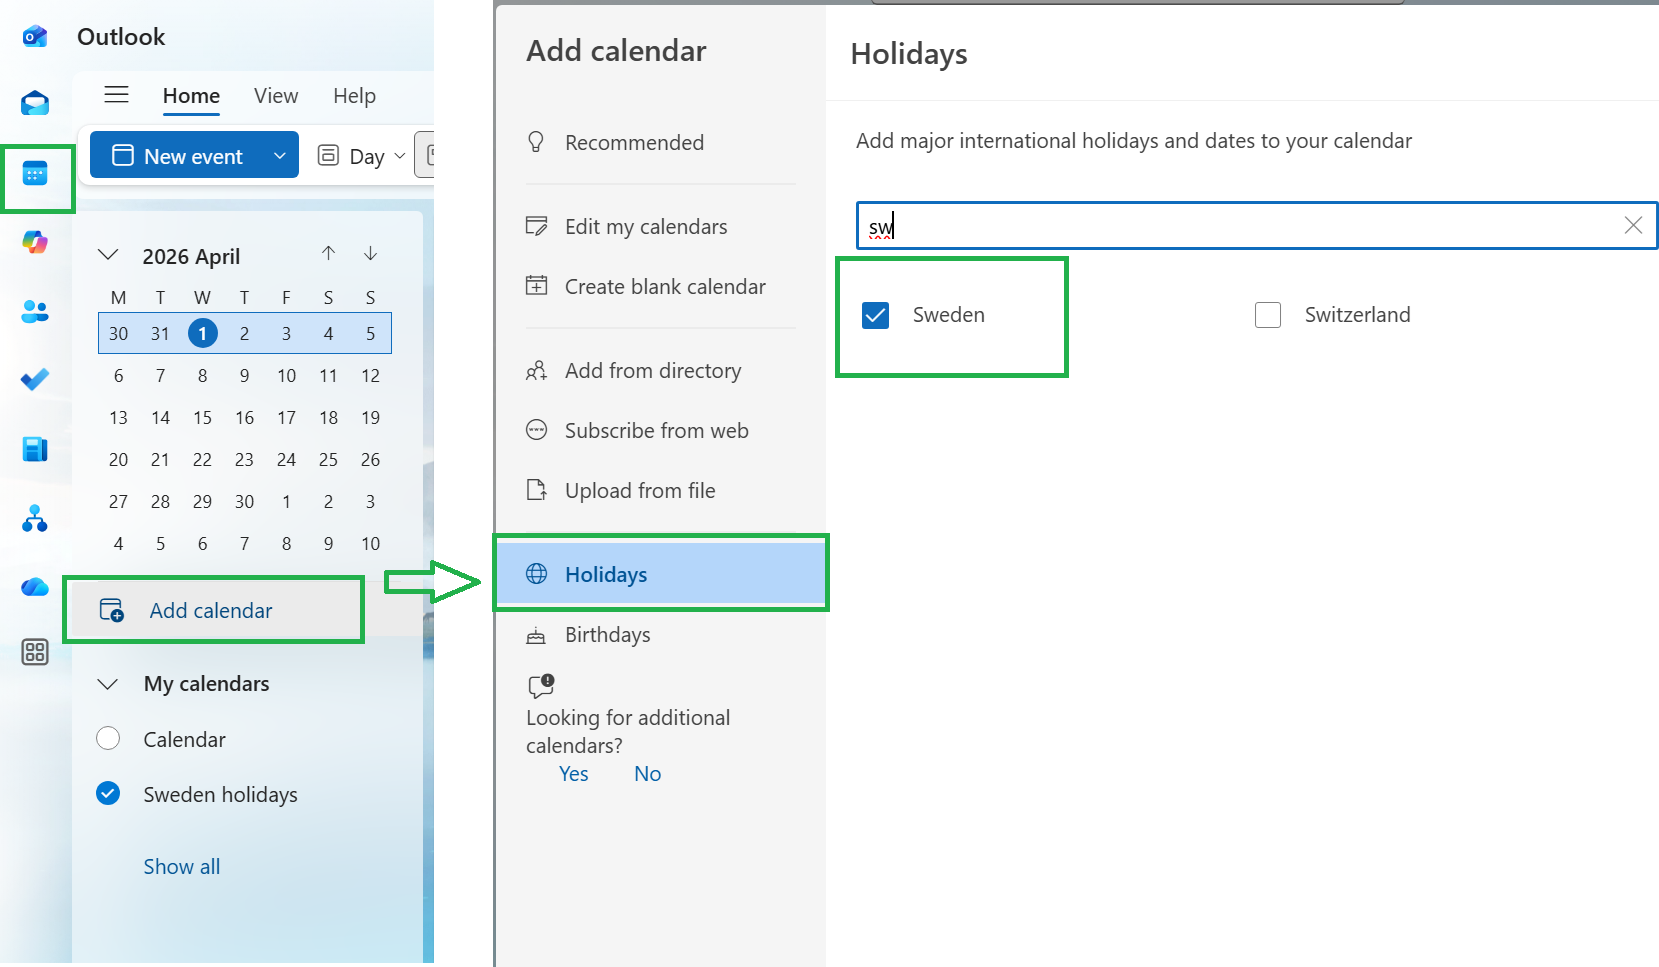The width and height of the screenshot is (1659, 967).
Task: Open the People app in the sidebar
Action: click(35, 312)
